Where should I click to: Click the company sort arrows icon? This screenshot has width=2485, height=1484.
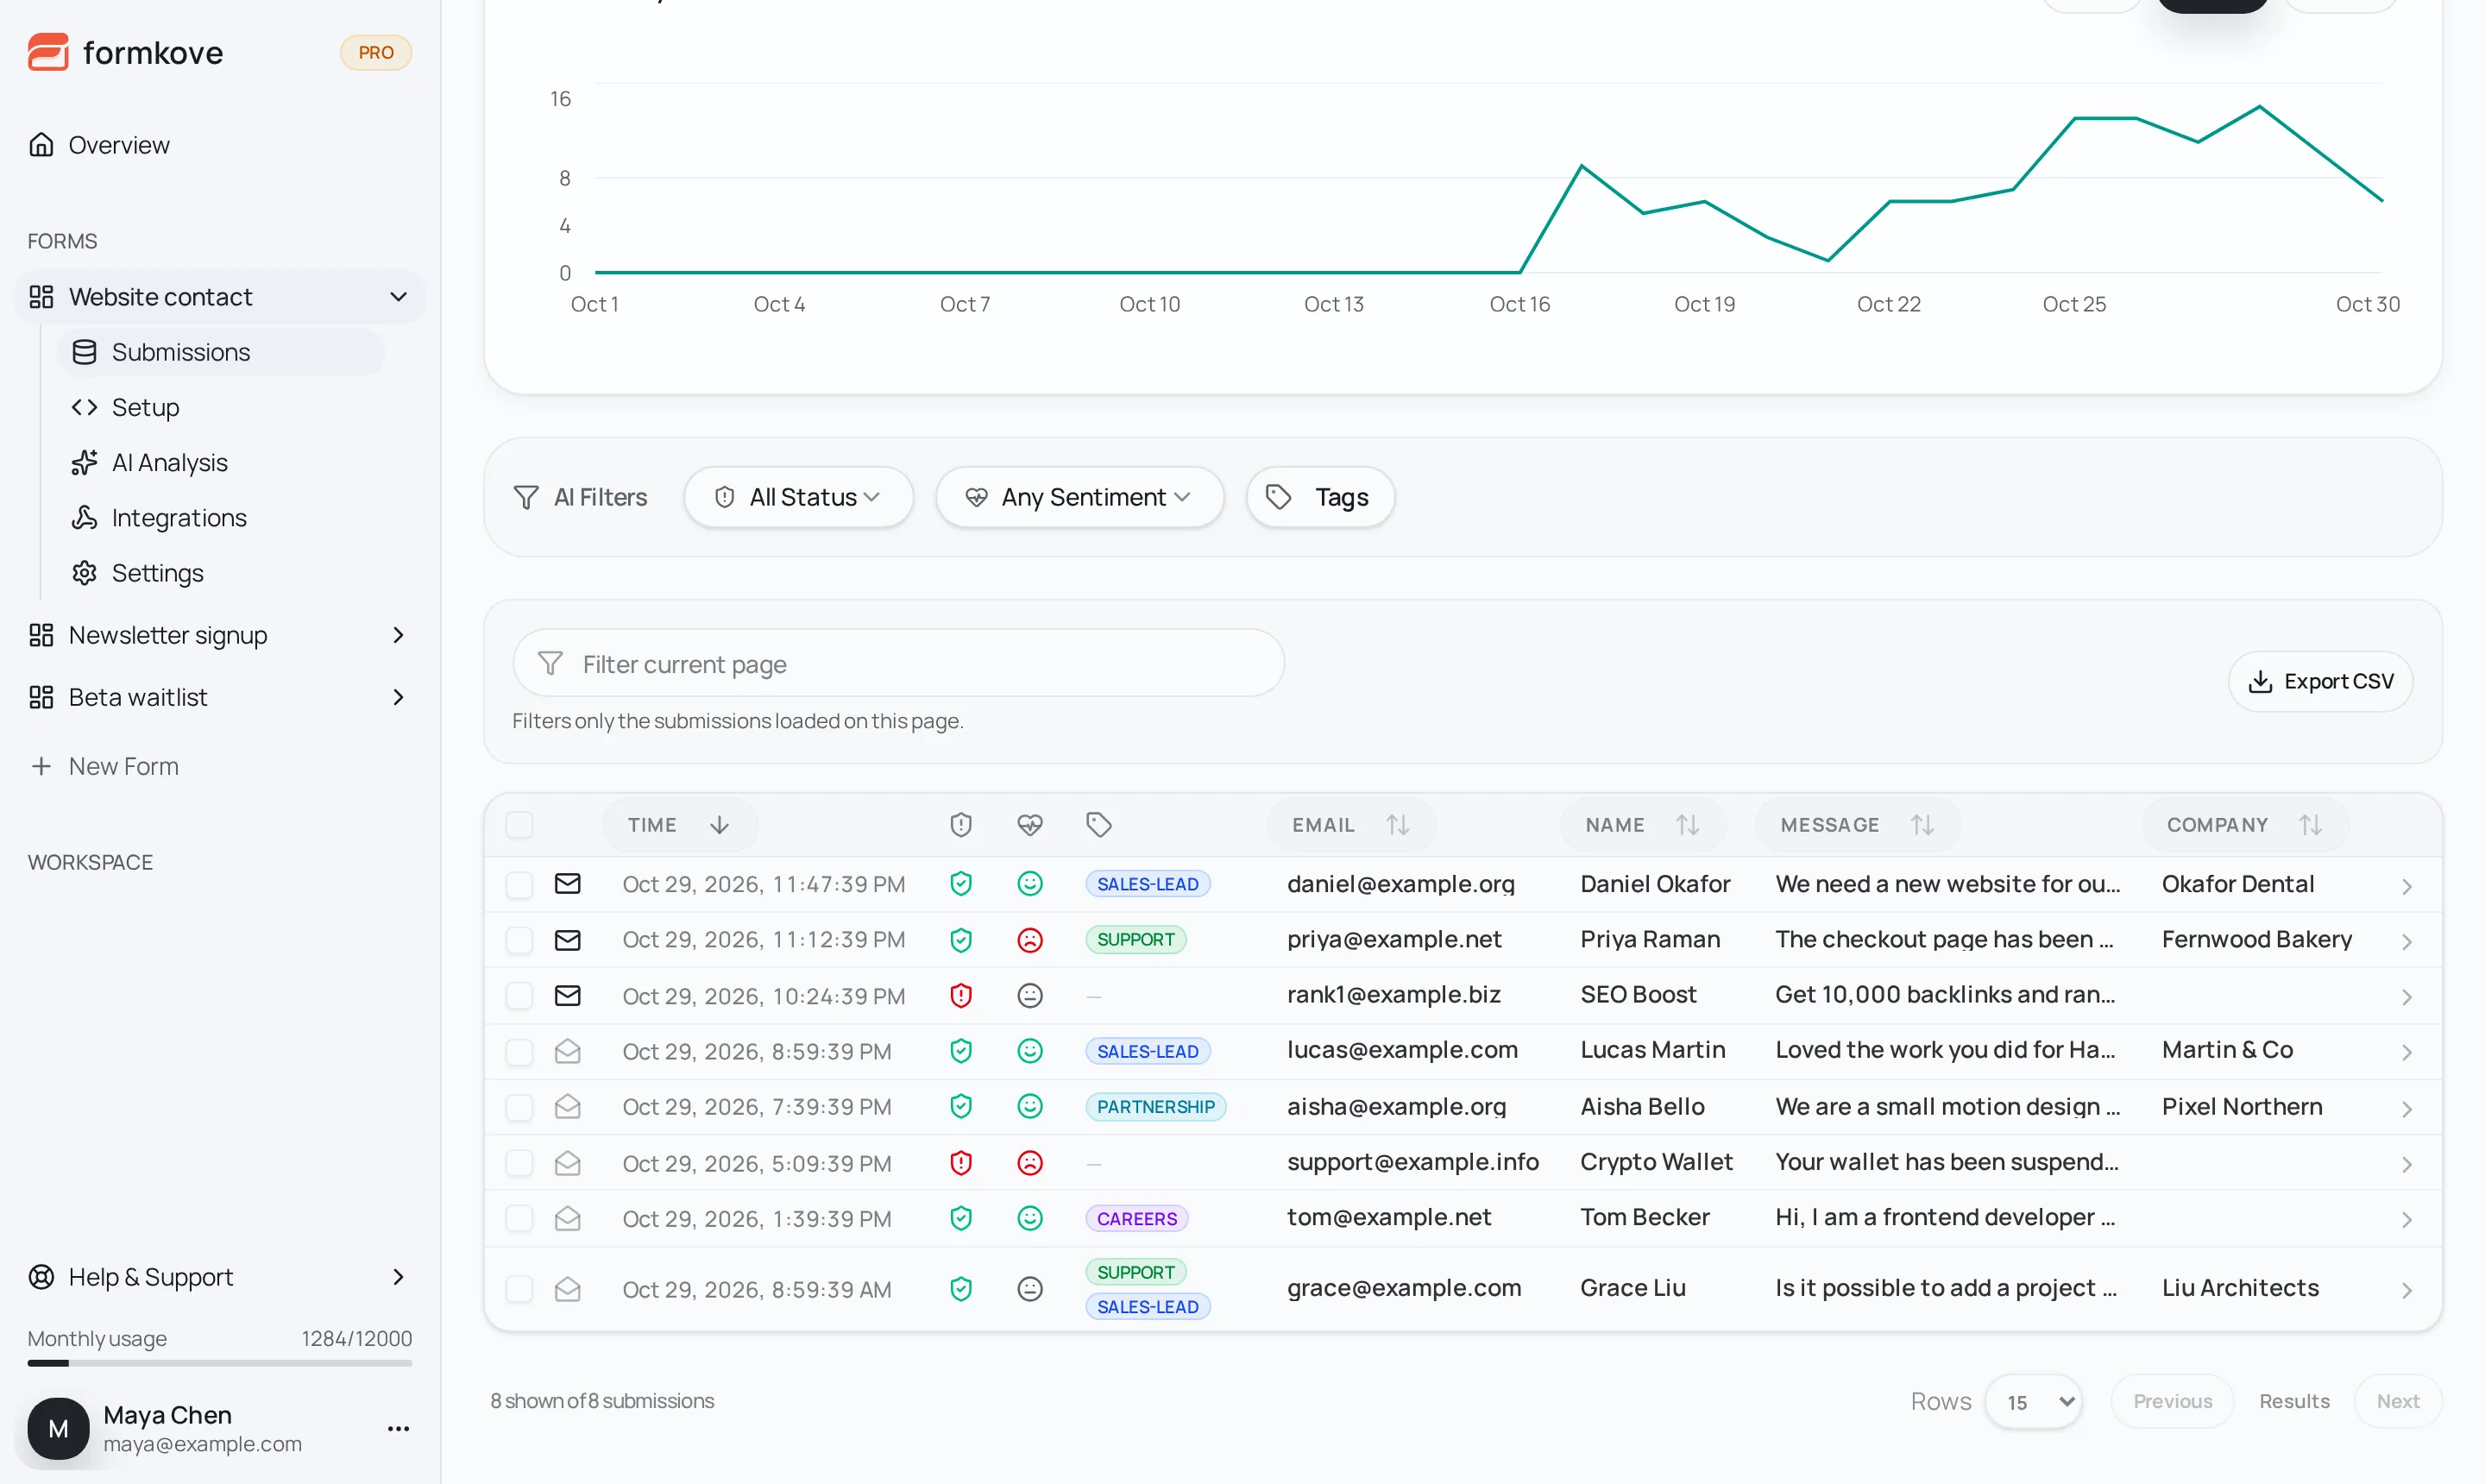click(2310, 825)
